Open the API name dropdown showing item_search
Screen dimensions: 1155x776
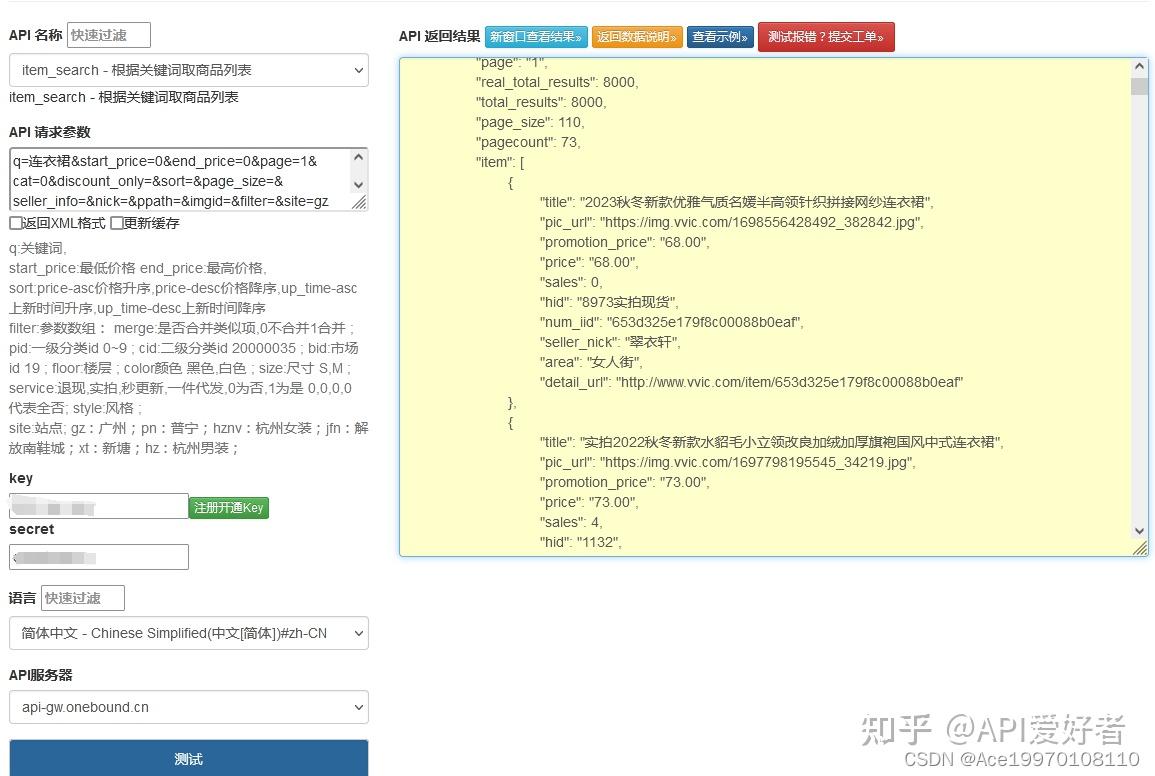(x=188, y=70)
